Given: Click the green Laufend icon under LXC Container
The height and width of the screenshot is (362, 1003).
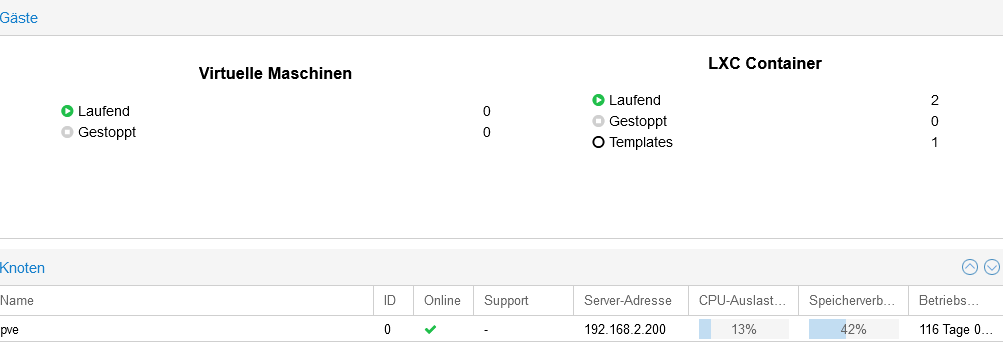Looking at the screenshot, I should [598, 100].
